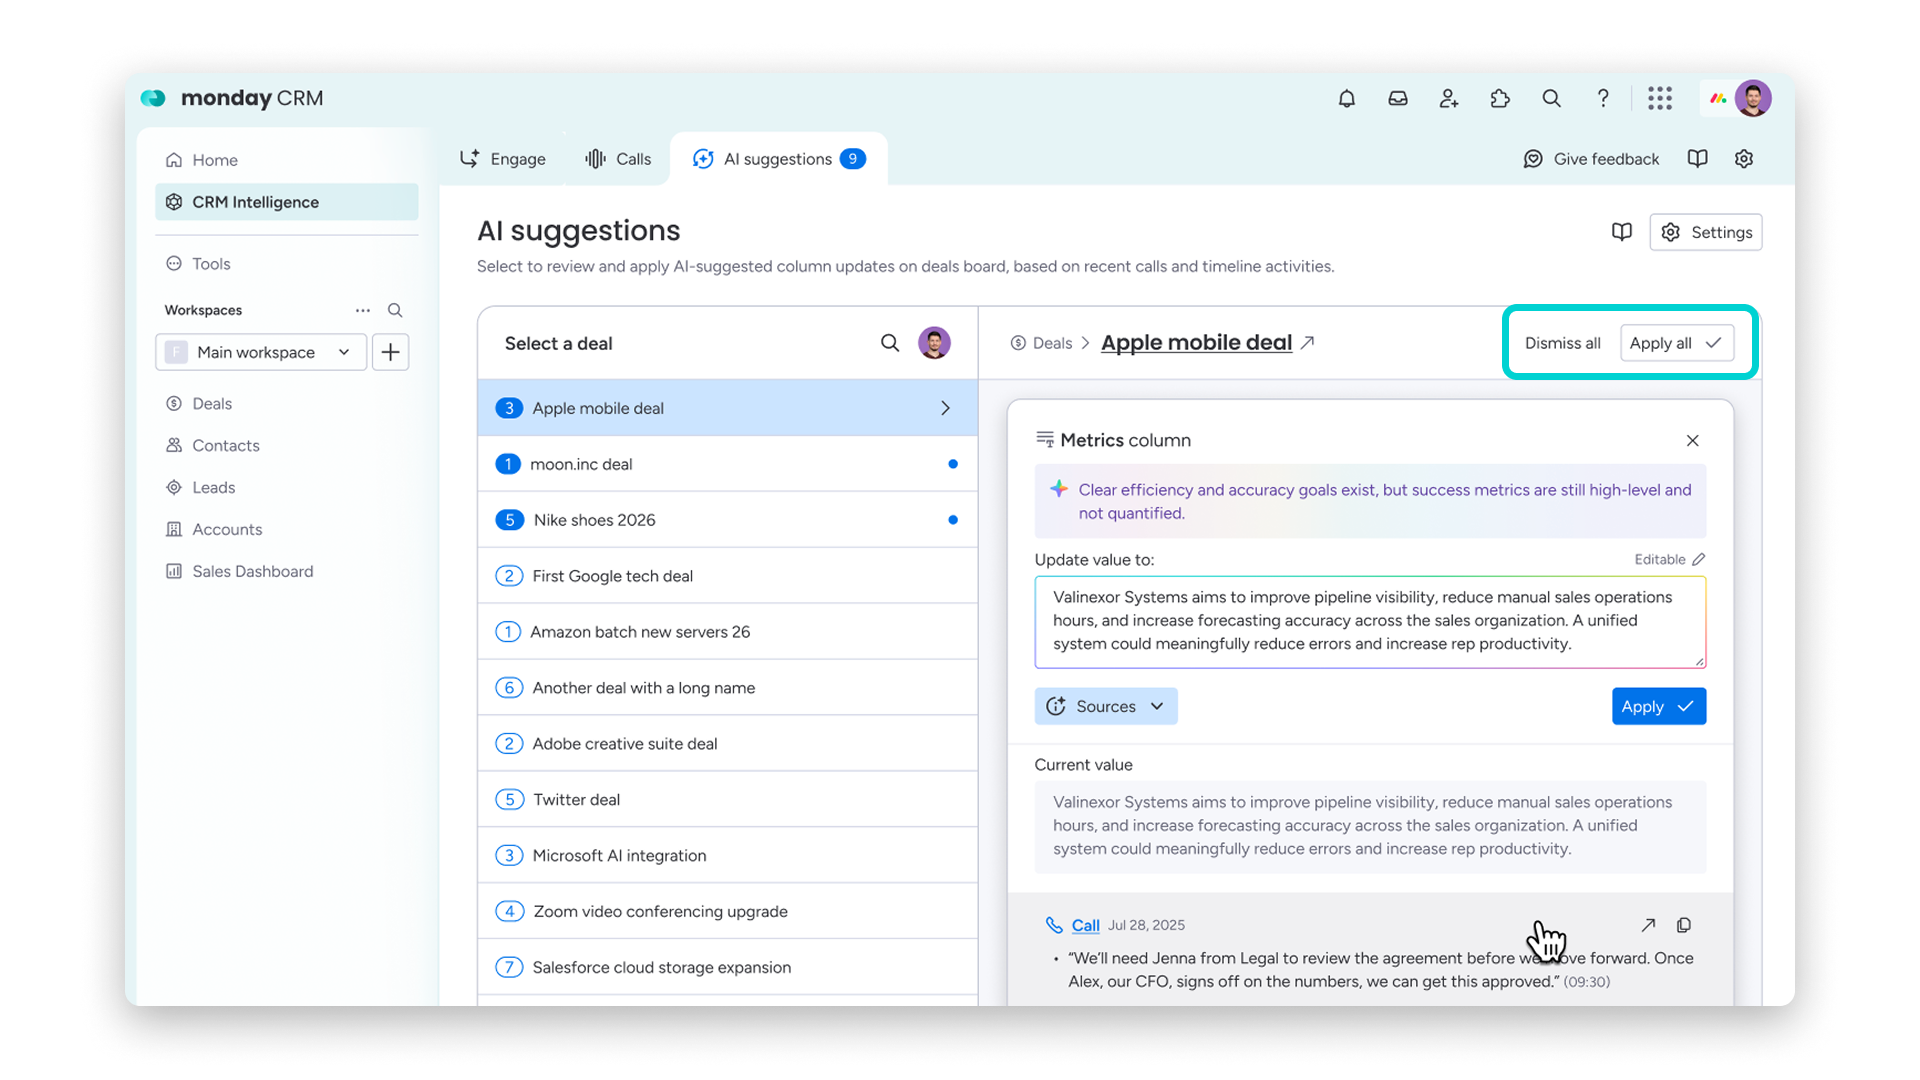Select the Adobe creative suite deal row

click(x=728, y=744)
